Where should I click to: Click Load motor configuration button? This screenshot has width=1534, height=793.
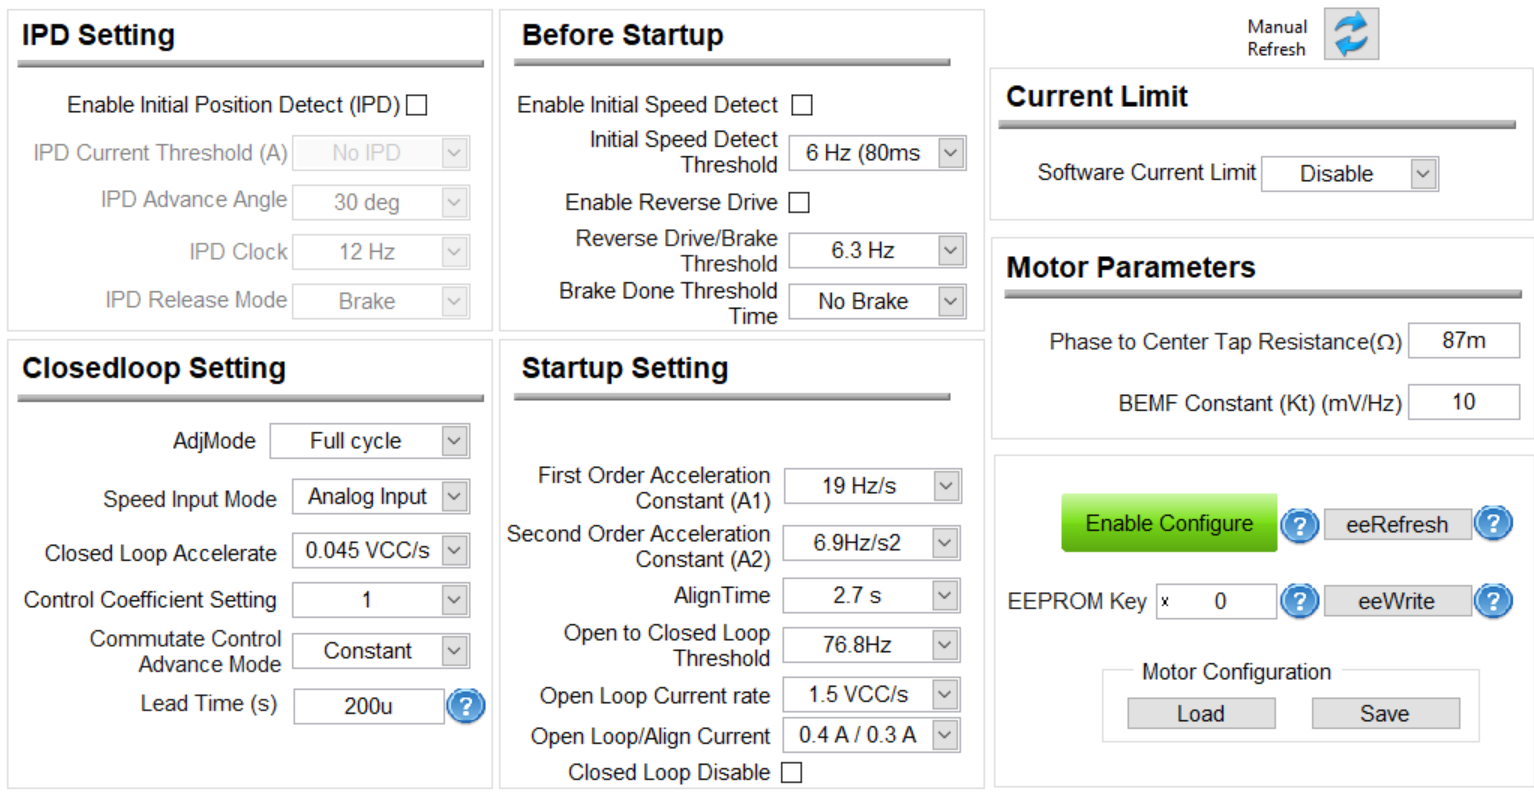coord(1201,713)
